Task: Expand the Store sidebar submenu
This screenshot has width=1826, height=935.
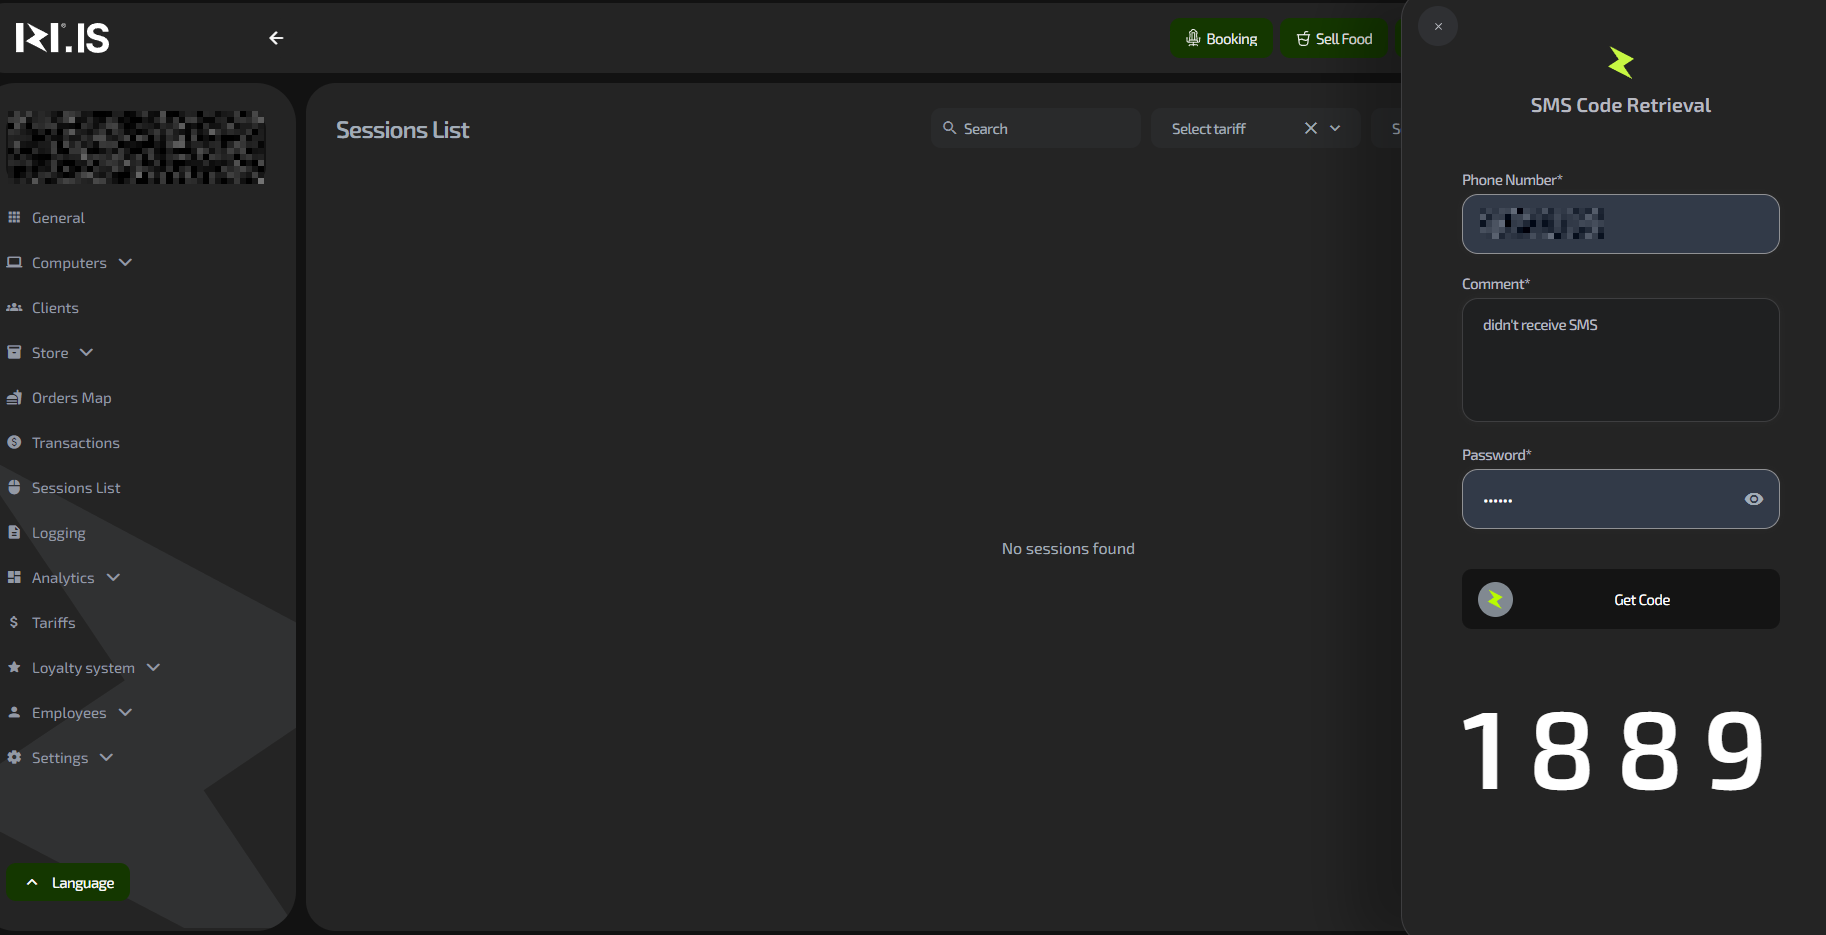Action: point(86,352)
